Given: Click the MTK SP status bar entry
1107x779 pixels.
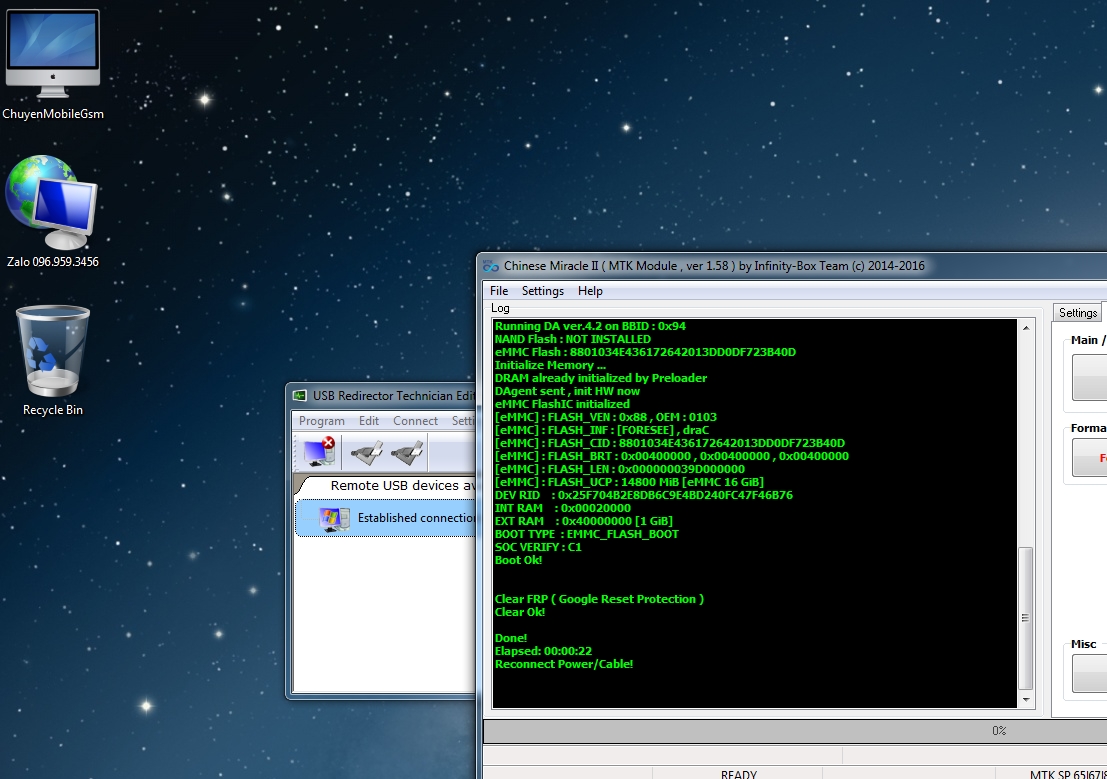Looking at the screenshot, I should tap(1068, 773).
